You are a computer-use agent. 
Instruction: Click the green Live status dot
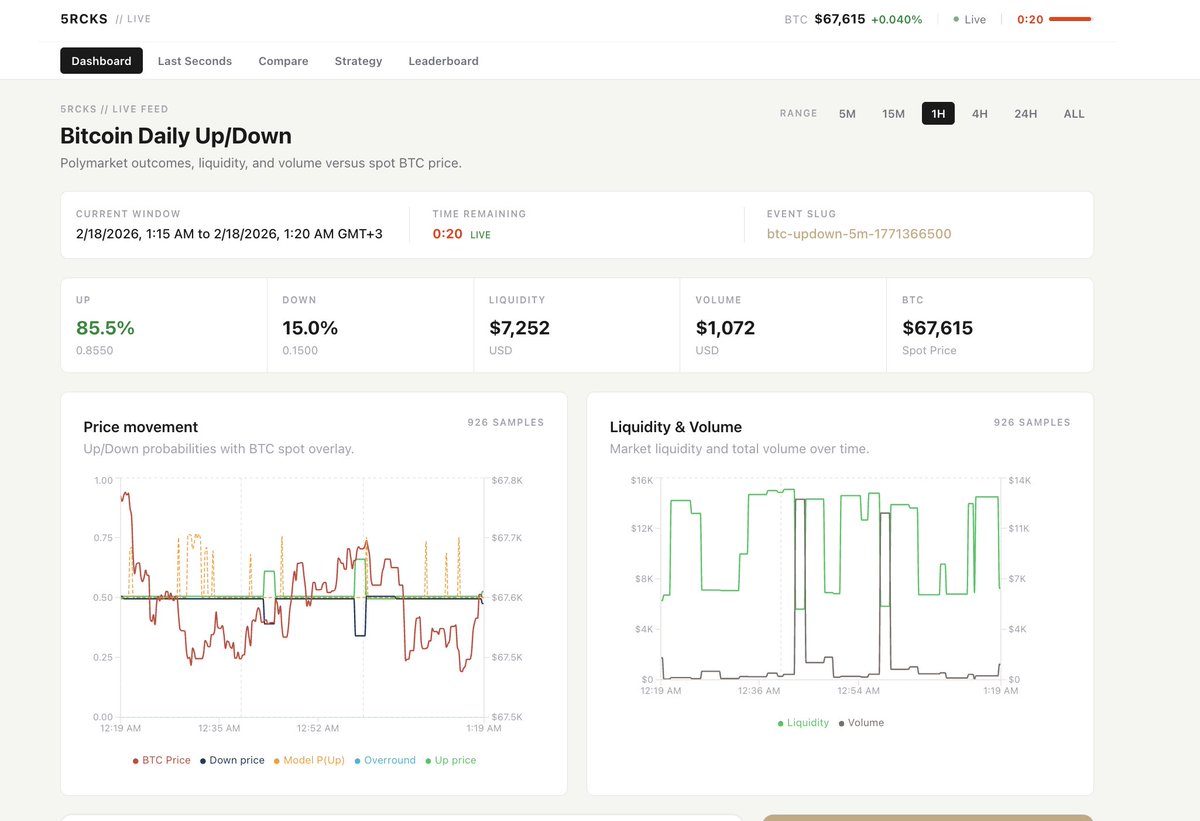[x=956, y=19]
